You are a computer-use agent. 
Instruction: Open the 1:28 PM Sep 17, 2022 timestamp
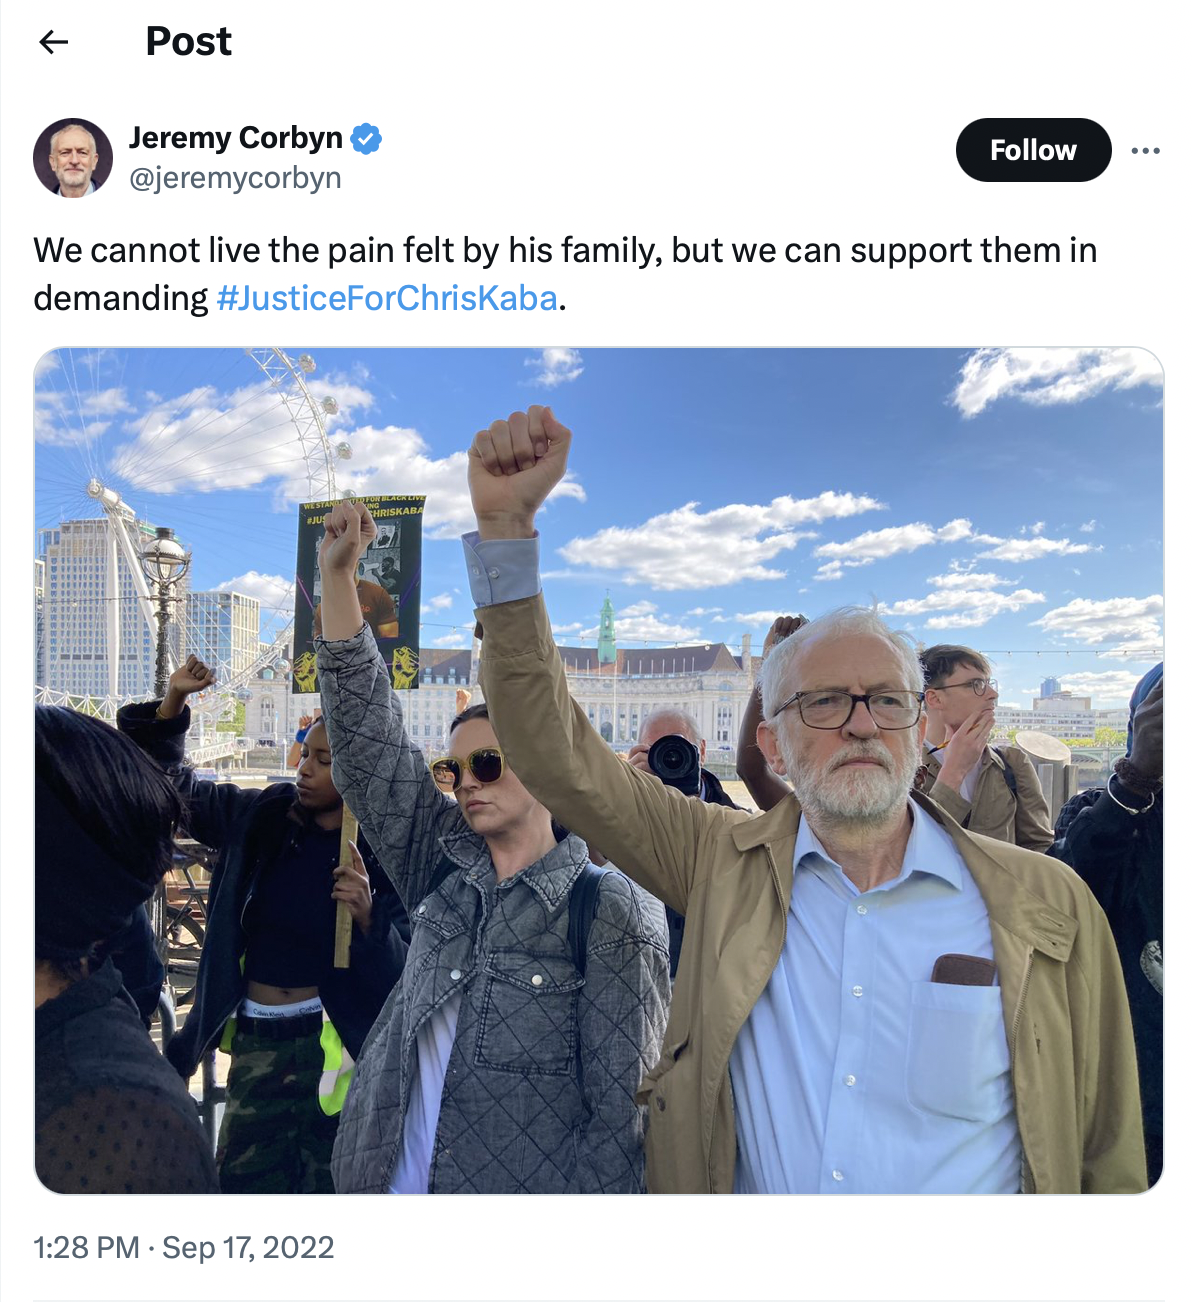[184, 1247]
